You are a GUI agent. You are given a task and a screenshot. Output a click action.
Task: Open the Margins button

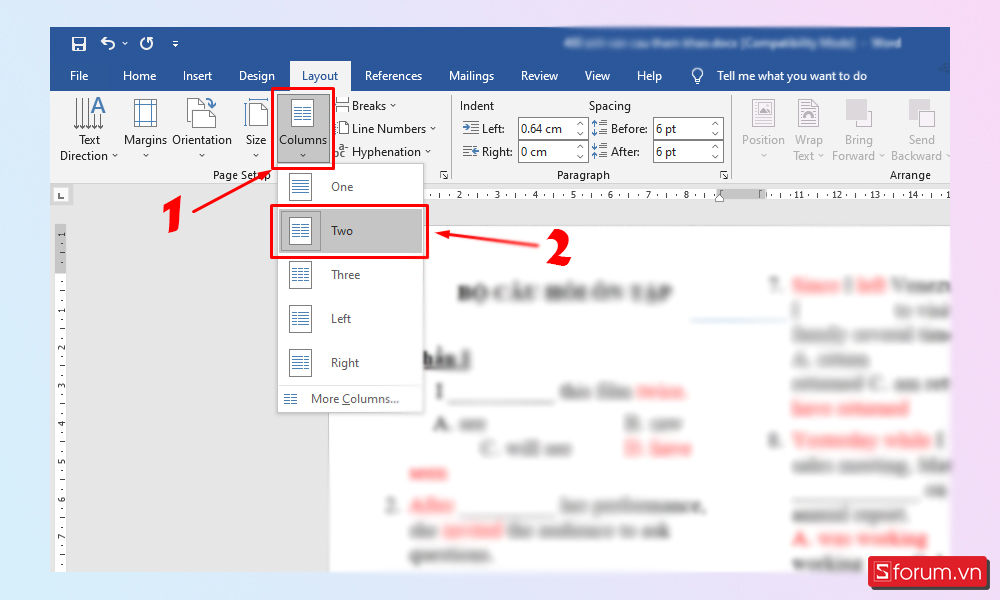[x=145, y=129]
